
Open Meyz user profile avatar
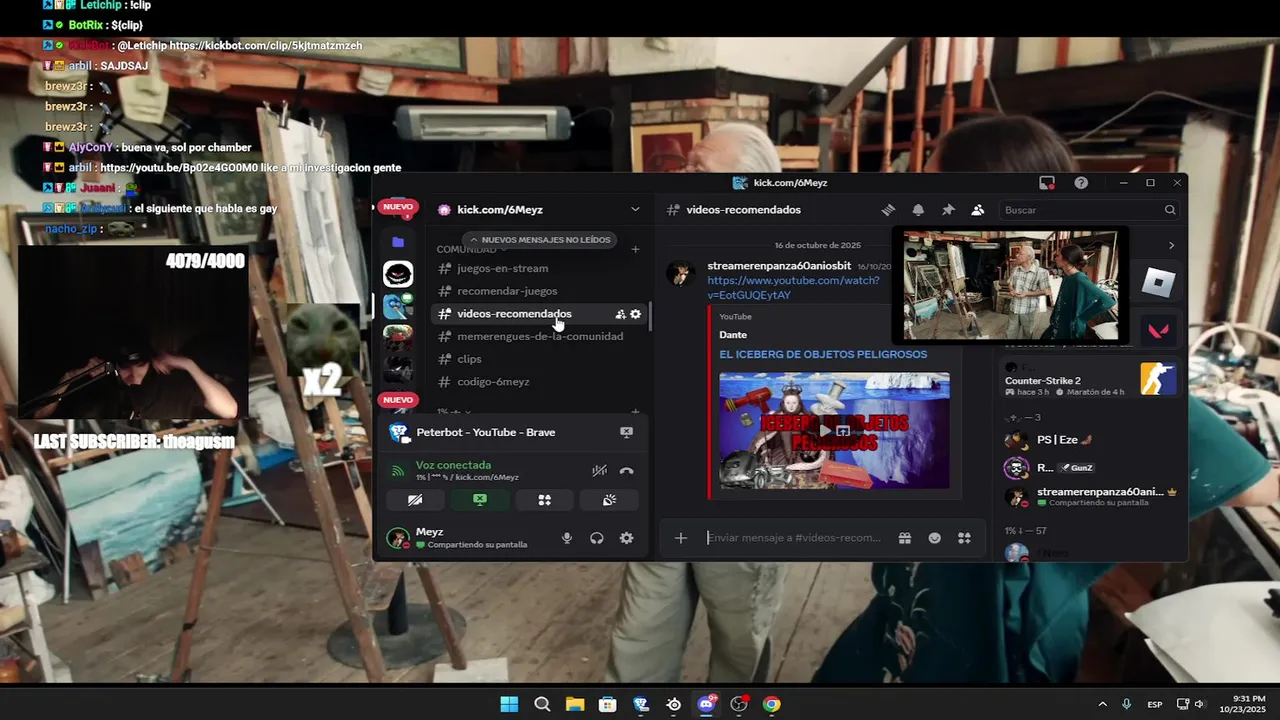[398, 538]
